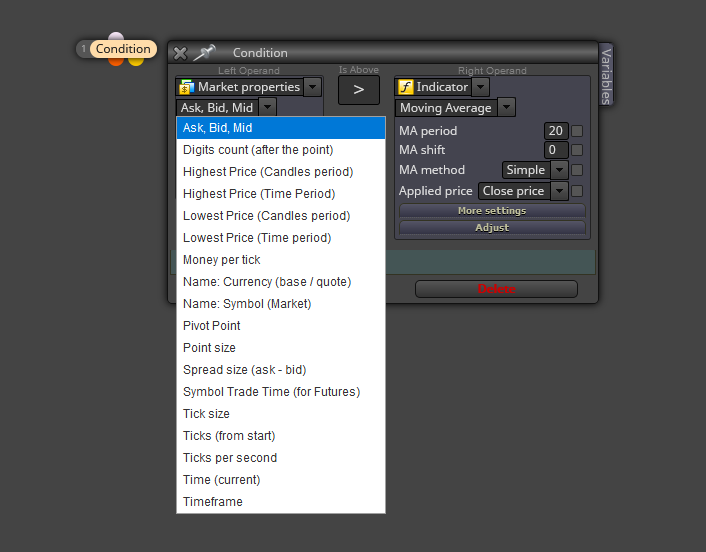Choose Tick size option

coord(281,414)
